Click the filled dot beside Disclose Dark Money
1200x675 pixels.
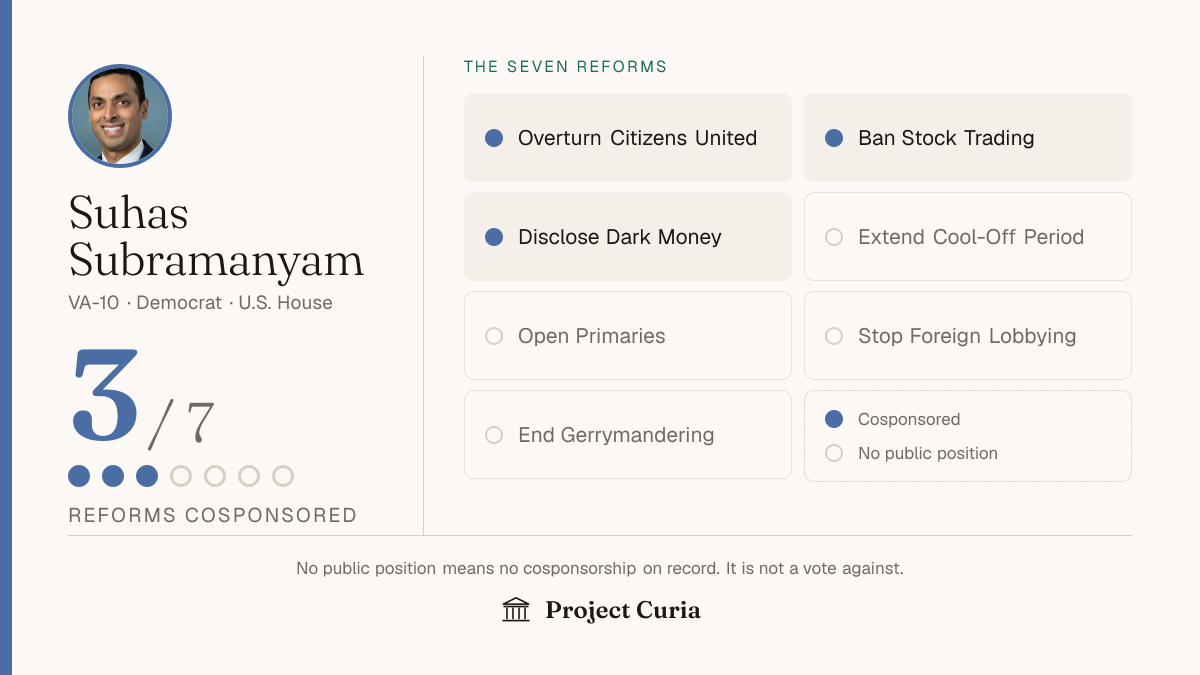(494, 237)
